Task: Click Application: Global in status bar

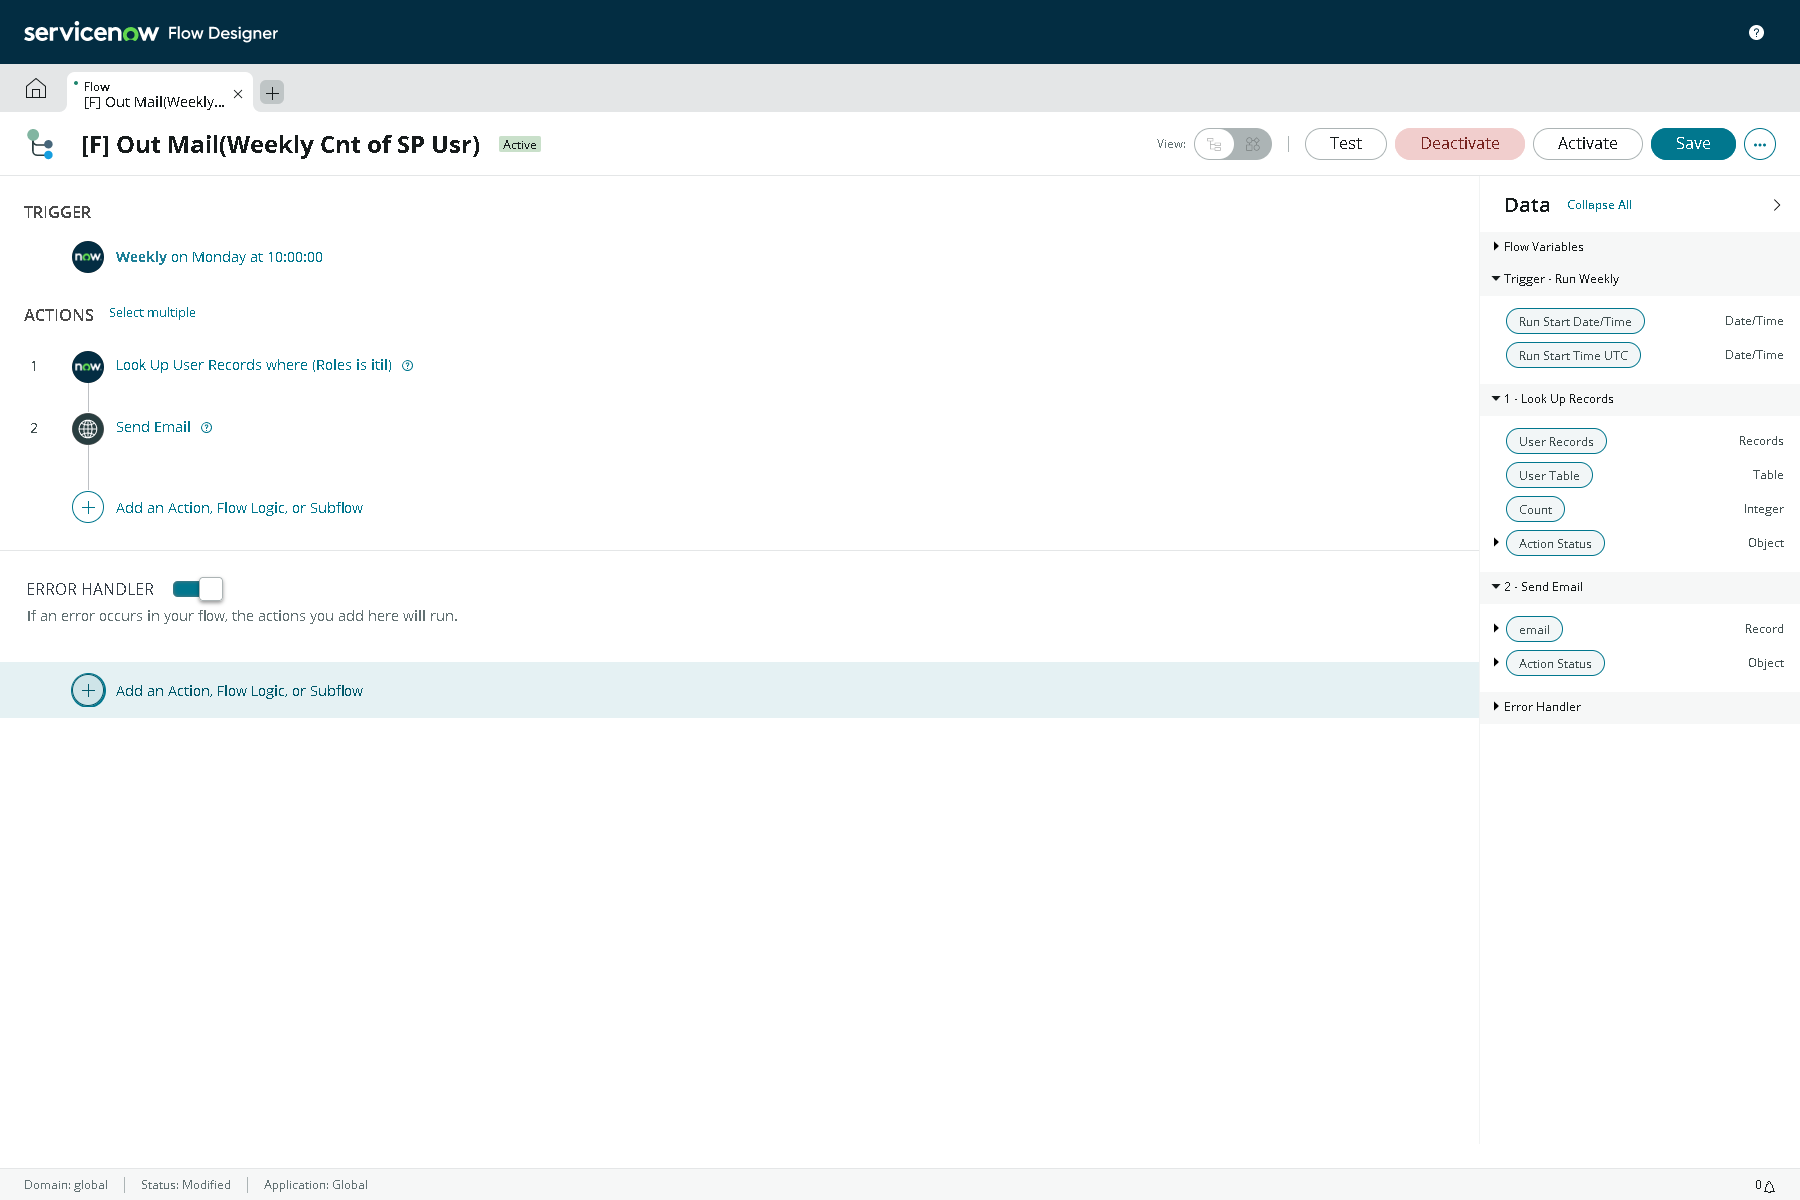Action: (316, 1185)
